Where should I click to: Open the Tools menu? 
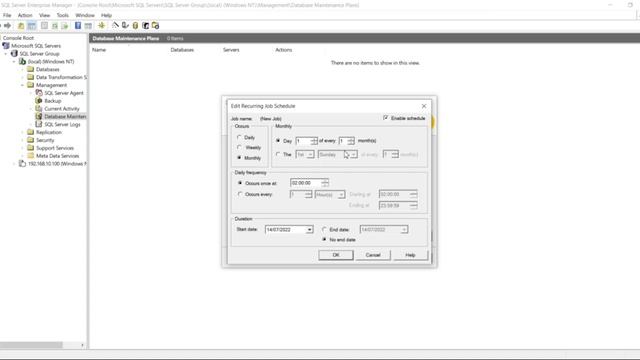pyautogui.click(x=62, y=15)
